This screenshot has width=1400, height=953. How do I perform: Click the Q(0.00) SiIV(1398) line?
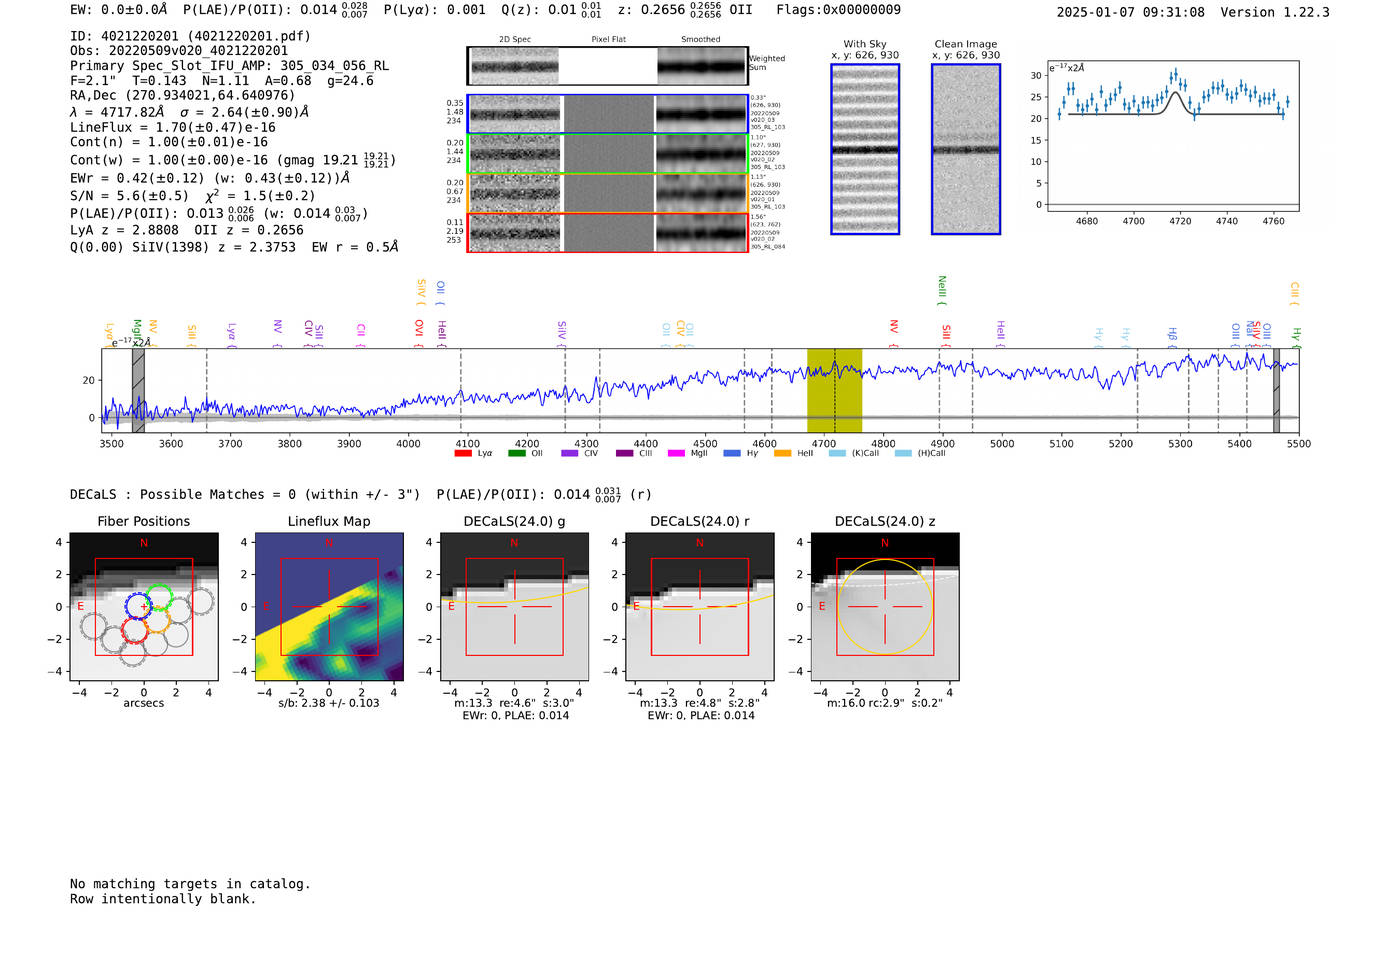[x=234, y=247]
